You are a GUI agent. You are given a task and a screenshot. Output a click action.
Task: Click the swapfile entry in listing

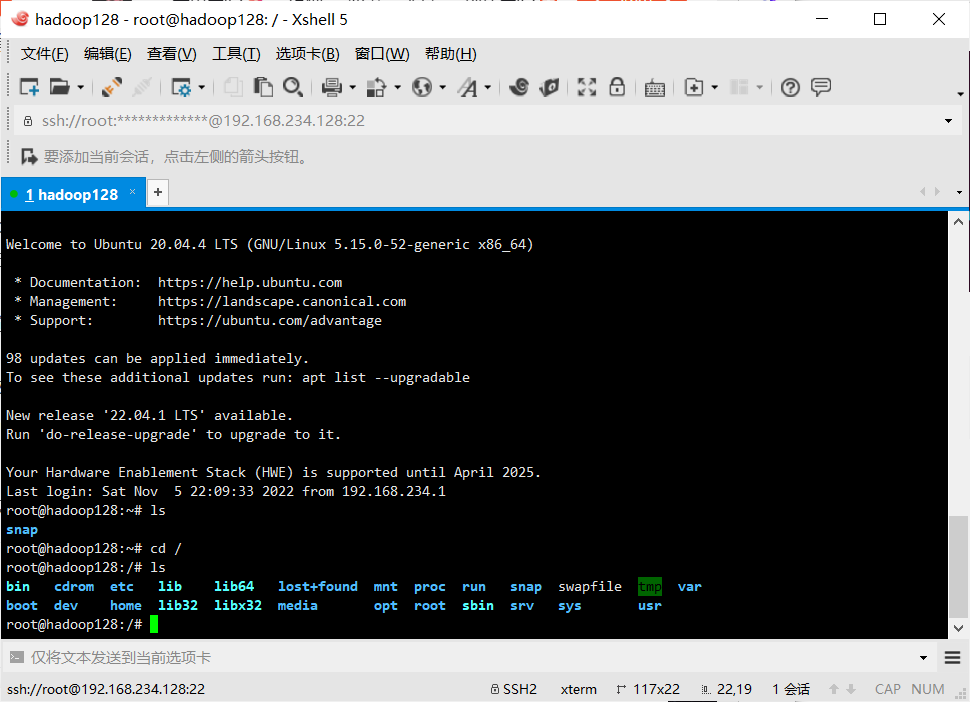[x=590, y=587]
